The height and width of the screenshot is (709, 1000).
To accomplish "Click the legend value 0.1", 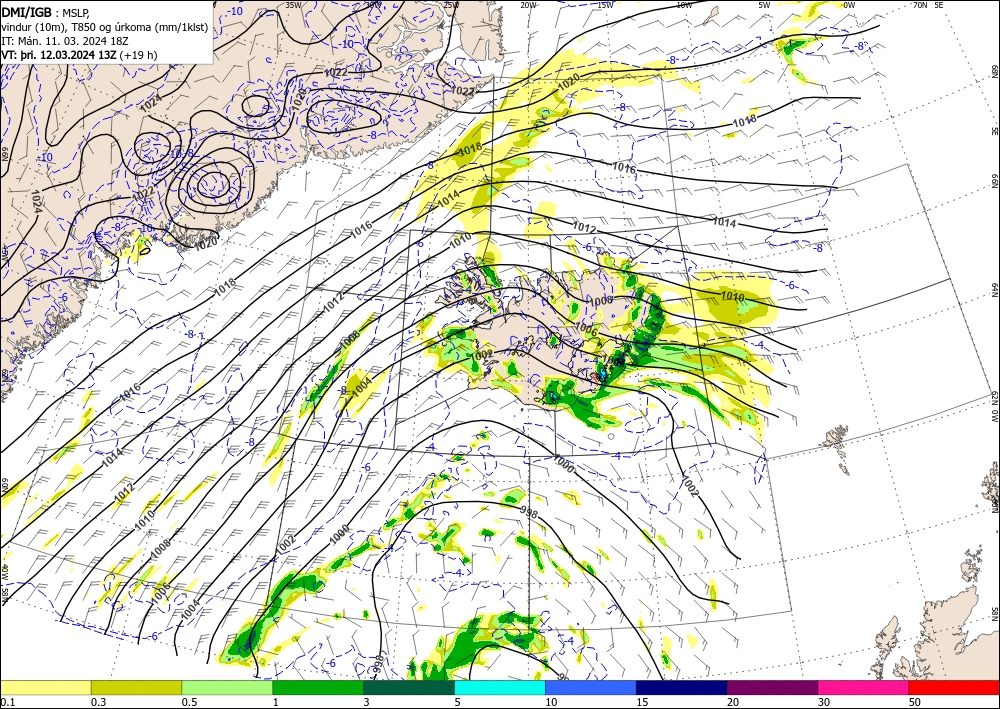I will click(6, 702).
